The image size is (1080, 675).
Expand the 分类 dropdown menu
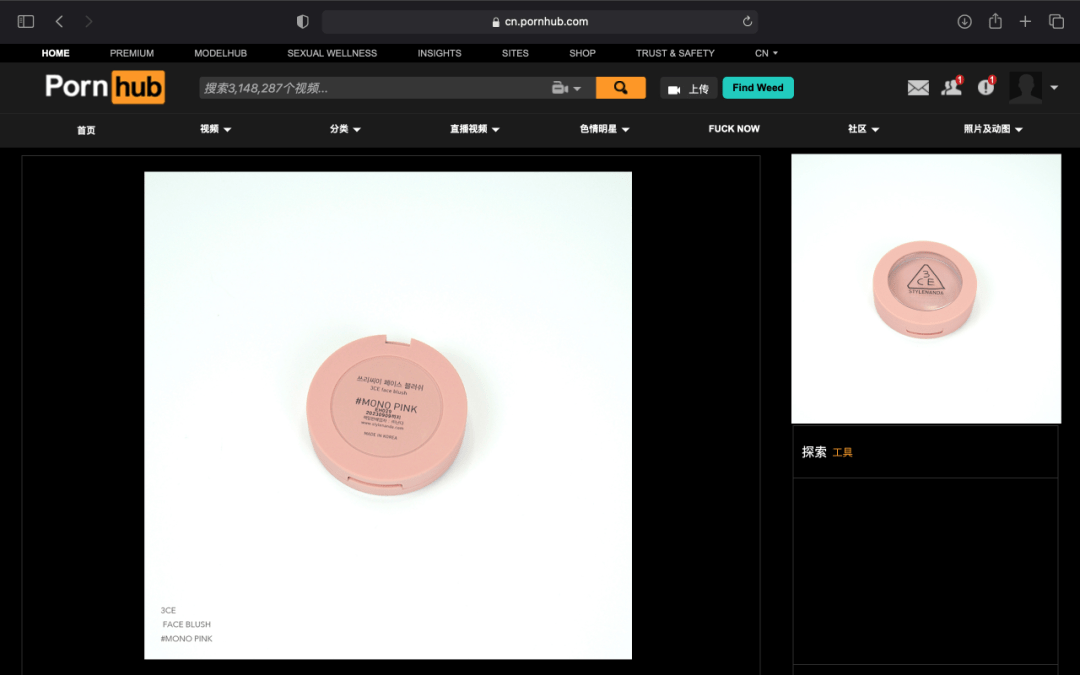point(345,129)
